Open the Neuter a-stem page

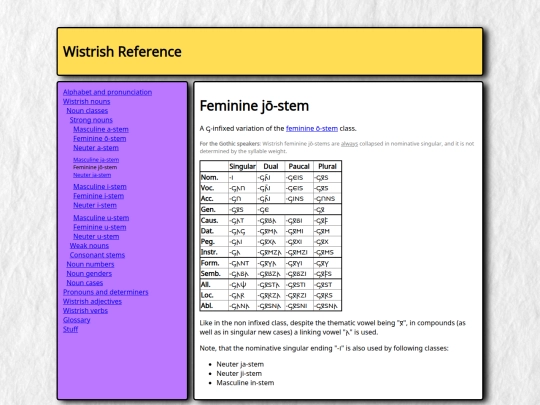96,148
